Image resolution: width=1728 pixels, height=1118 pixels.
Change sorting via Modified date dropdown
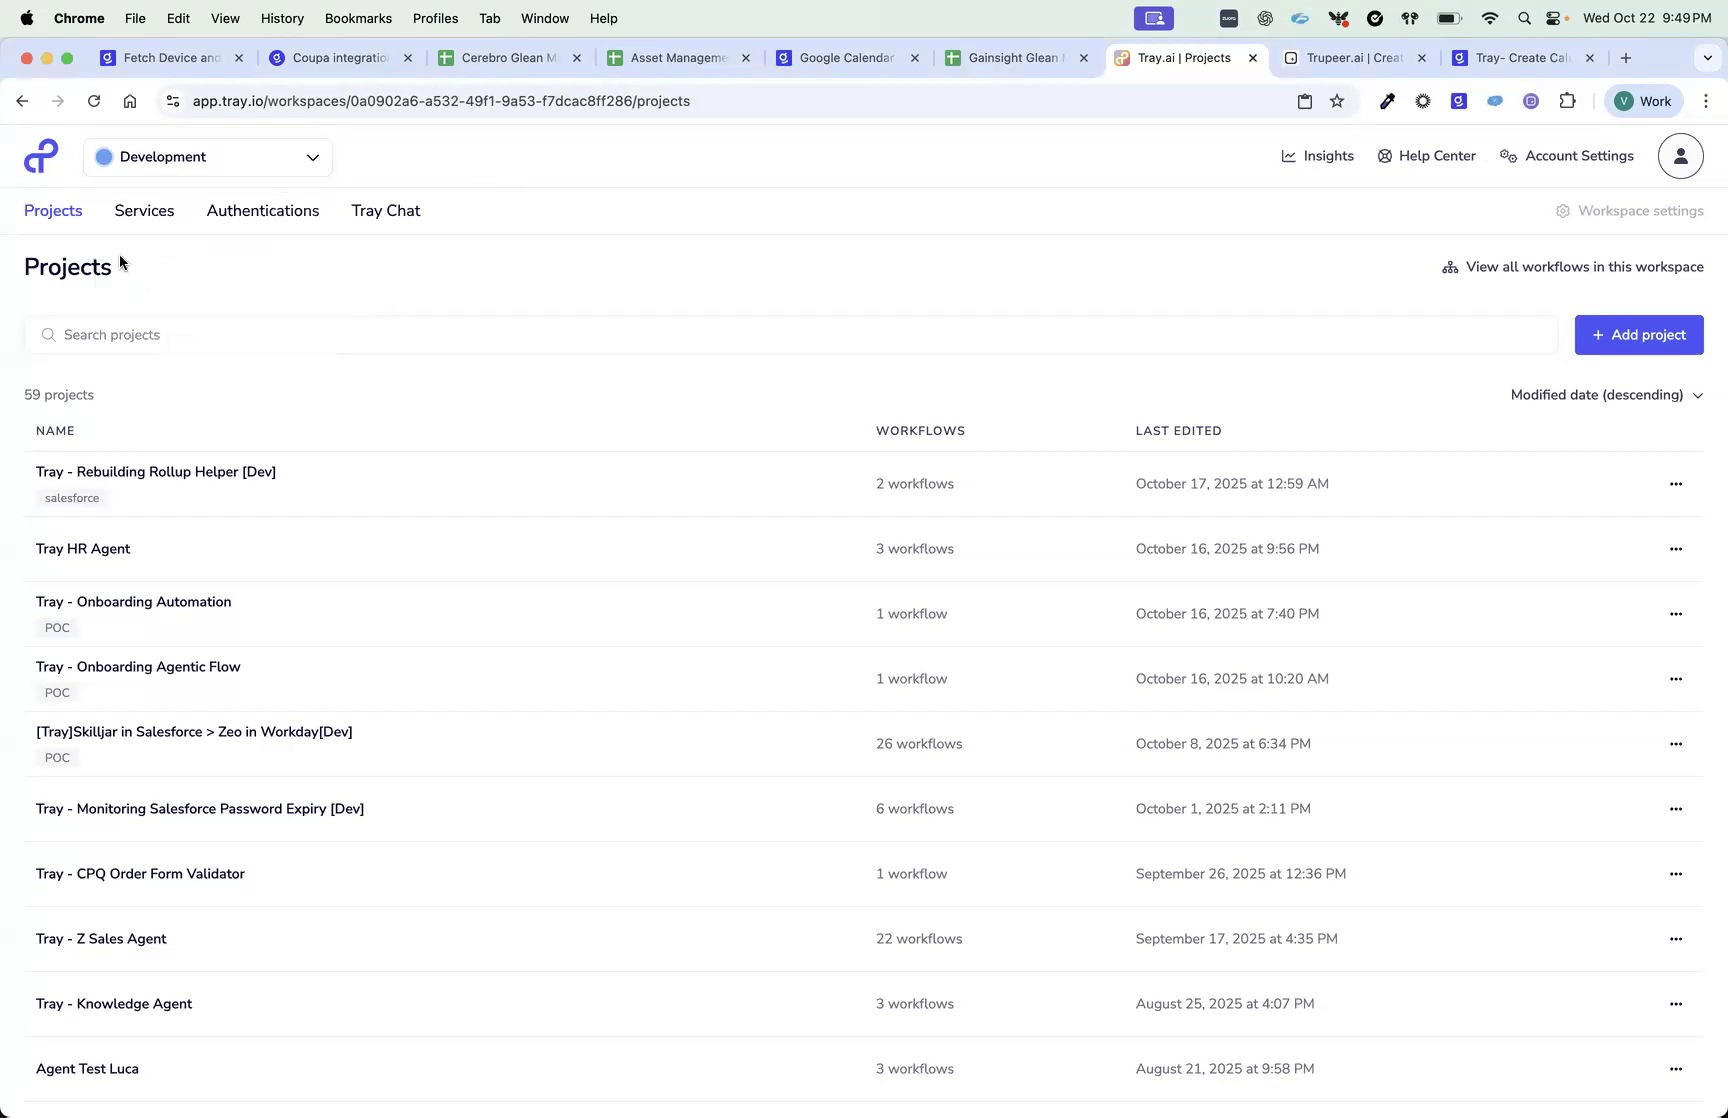click(1605, 395)
